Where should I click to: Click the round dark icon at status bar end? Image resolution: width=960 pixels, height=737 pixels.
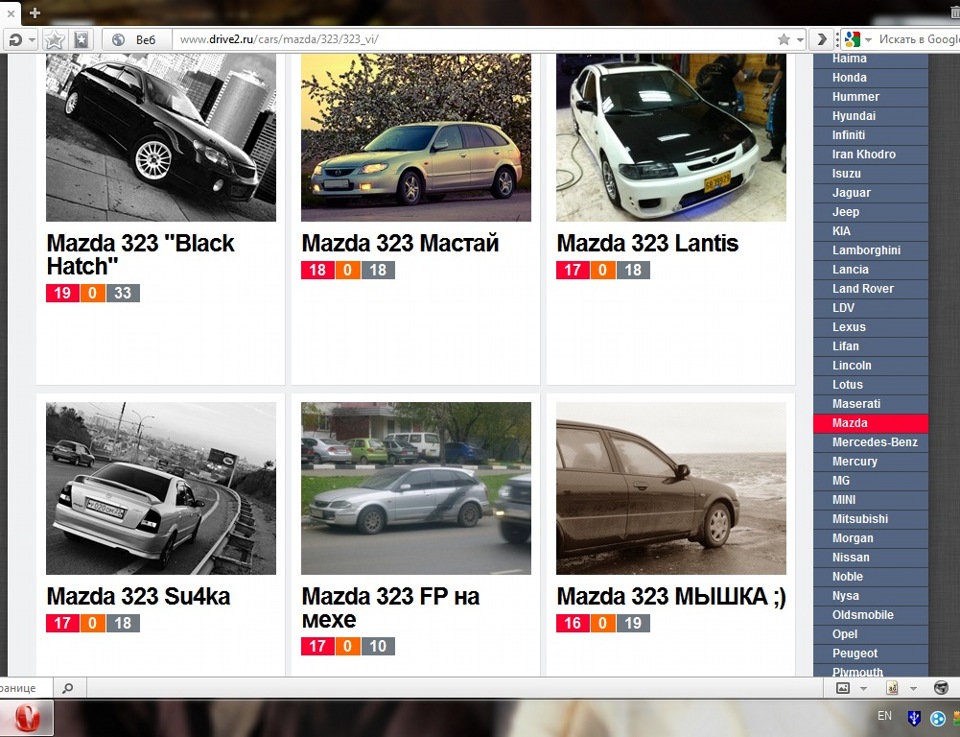[x=941, y=688]
